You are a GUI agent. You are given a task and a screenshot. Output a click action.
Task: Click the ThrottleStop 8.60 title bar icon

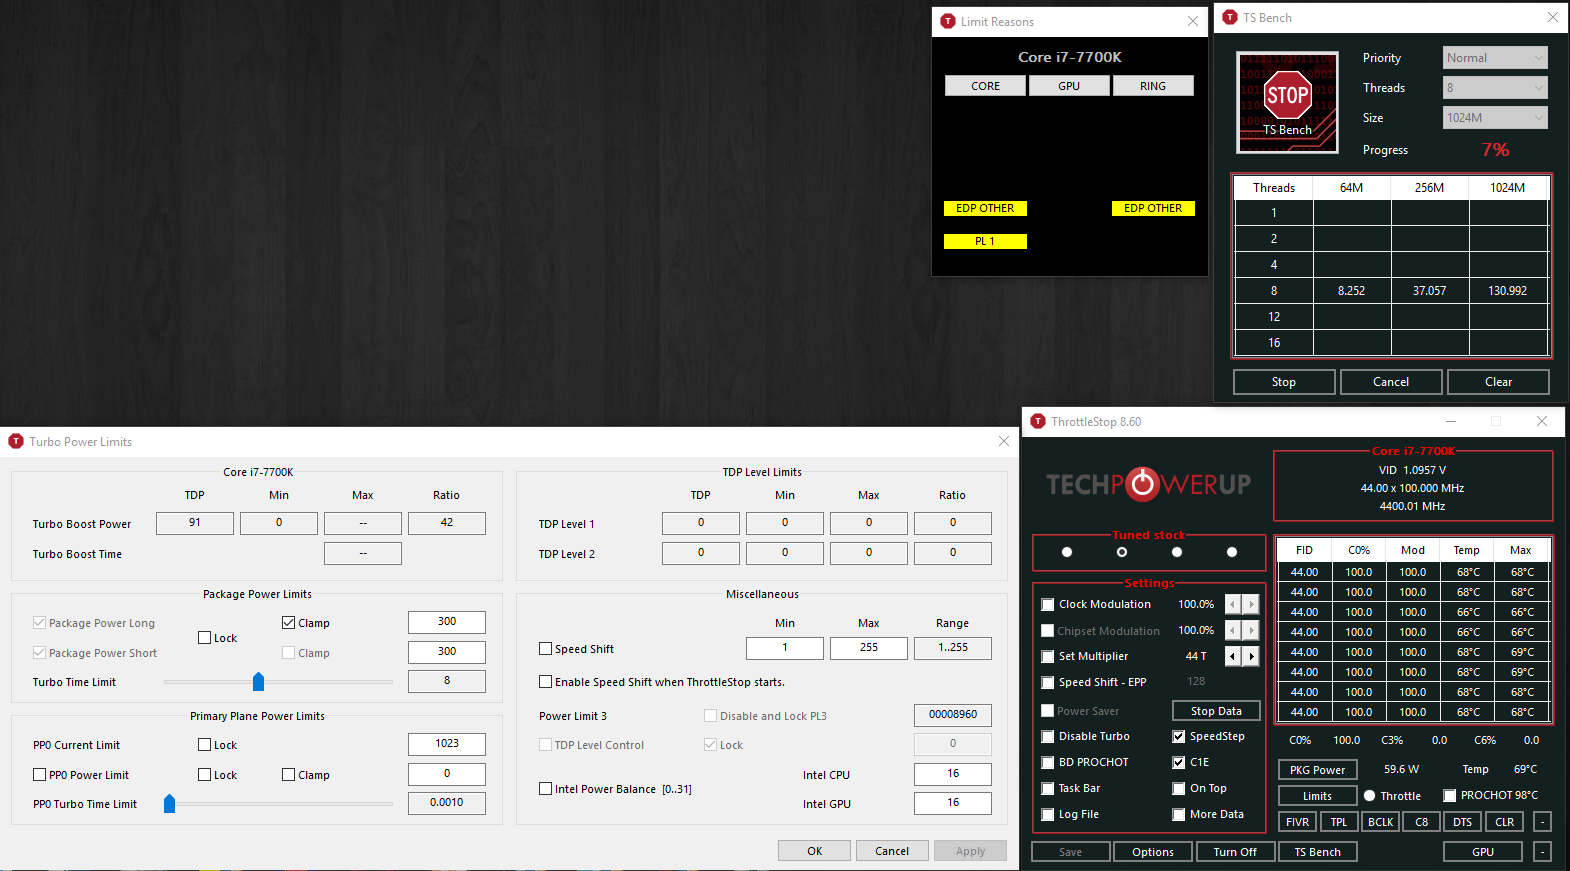1038,422
